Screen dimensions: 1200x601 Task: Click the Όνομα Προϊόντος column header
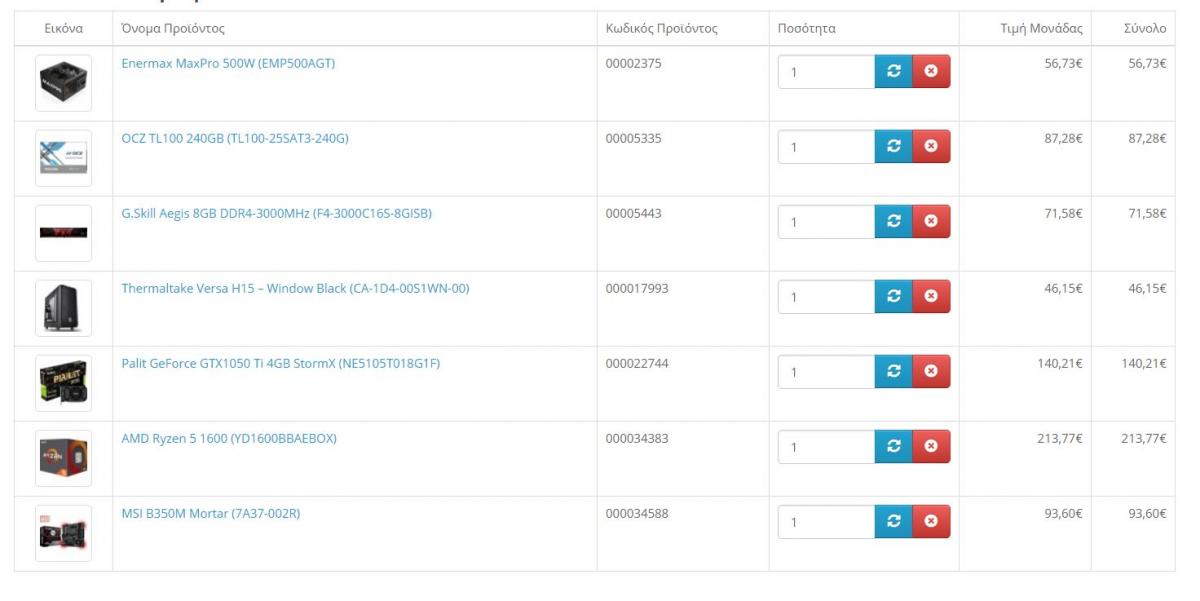173,28
